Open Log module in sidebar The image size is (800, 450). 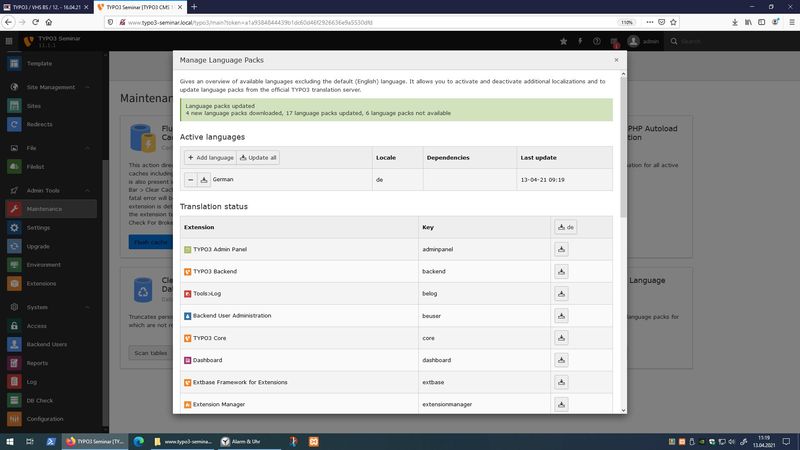[x=51, y=382]
